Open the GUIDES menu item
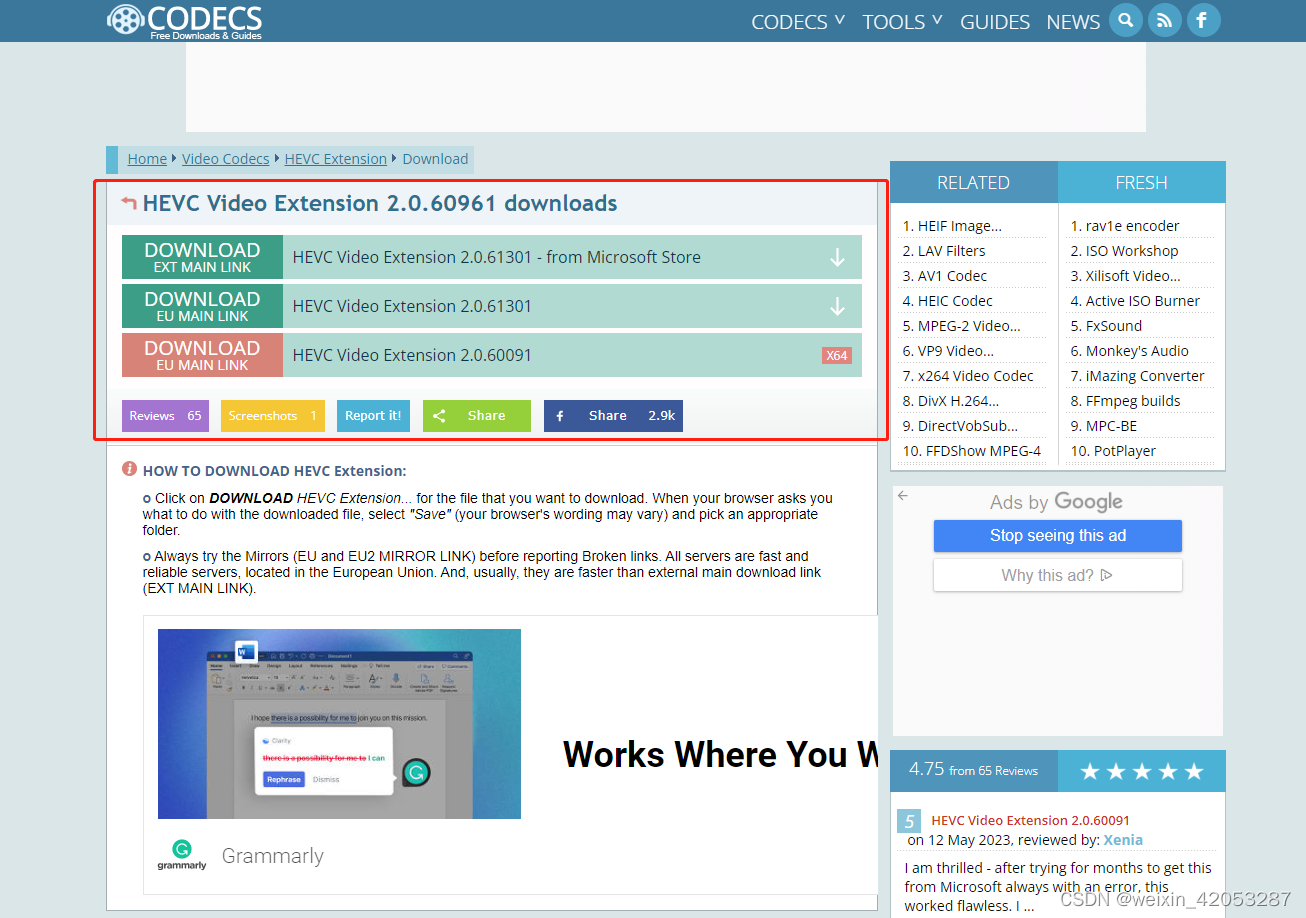The width and height of the screenshot is (1306, 918). click(x=995, y=21)
